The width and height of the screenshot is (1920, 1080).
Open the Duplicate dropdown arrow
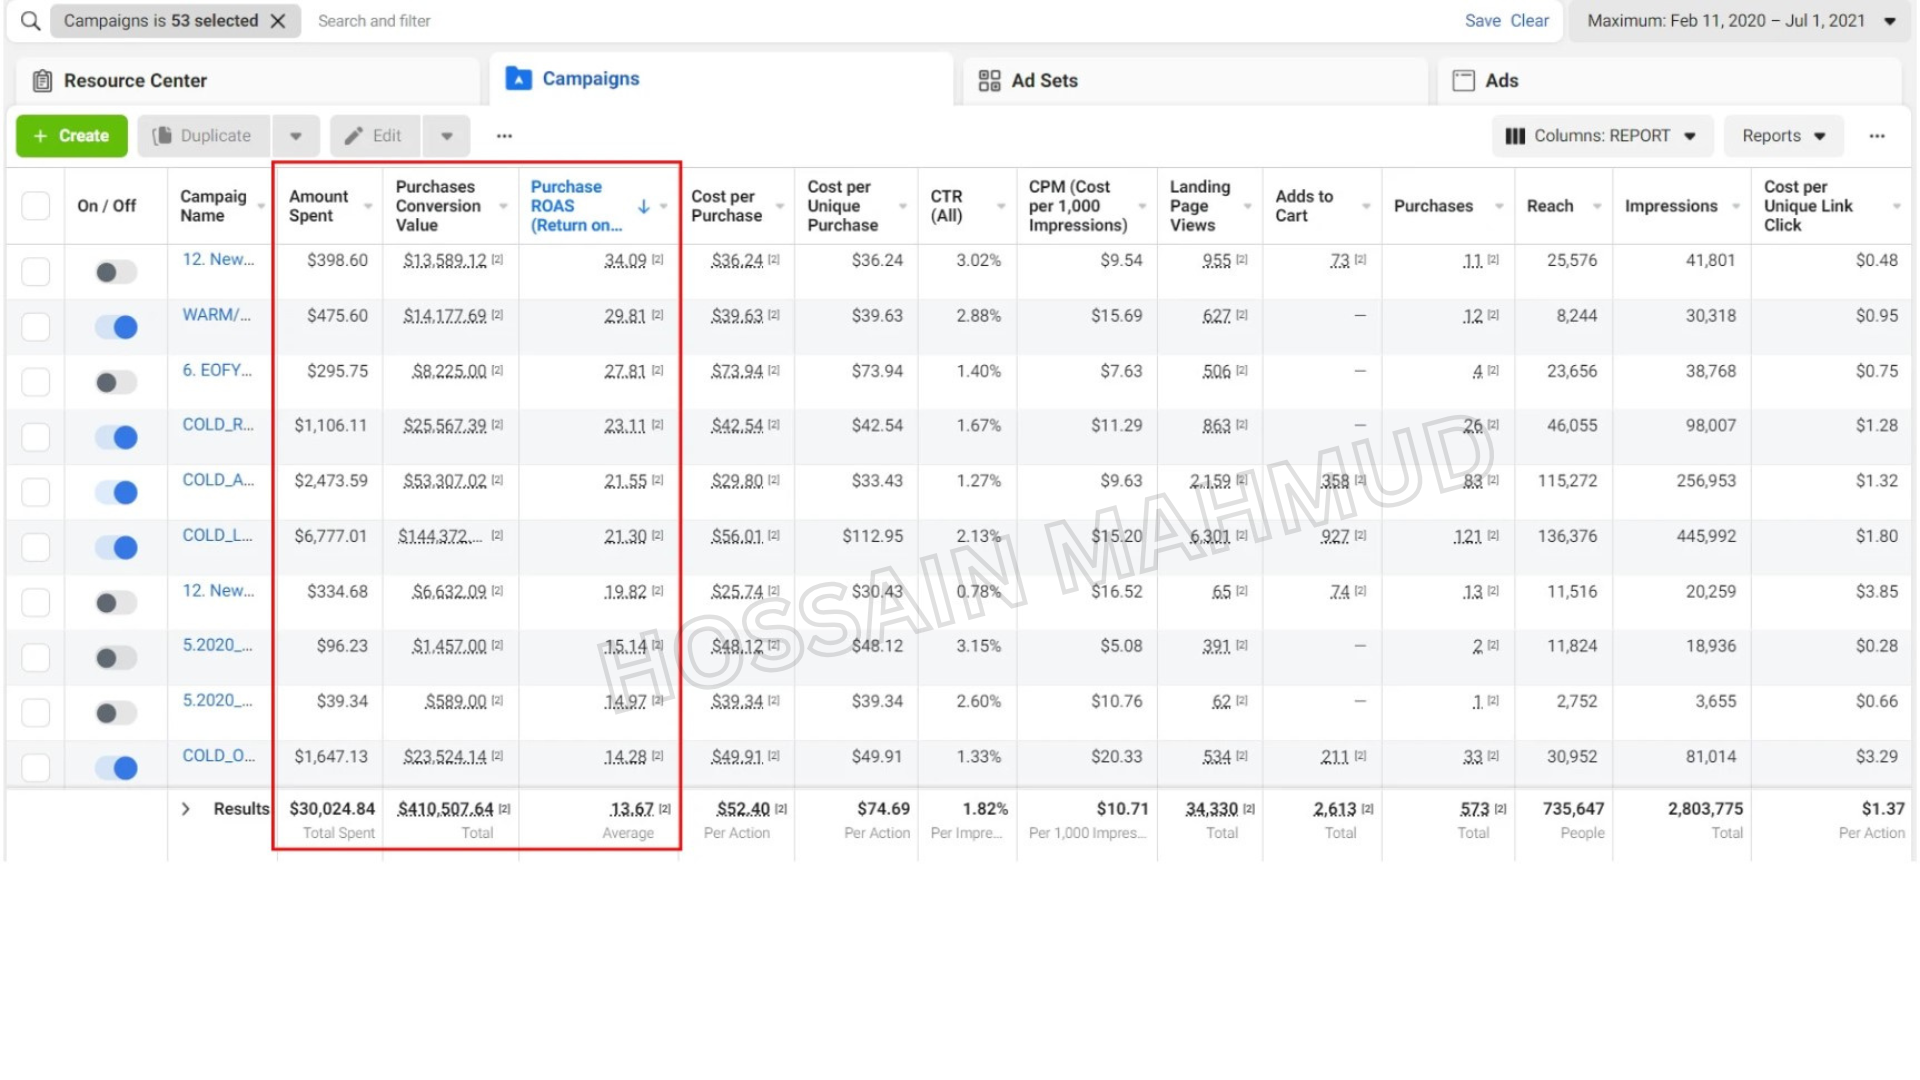tap(296, 136)
